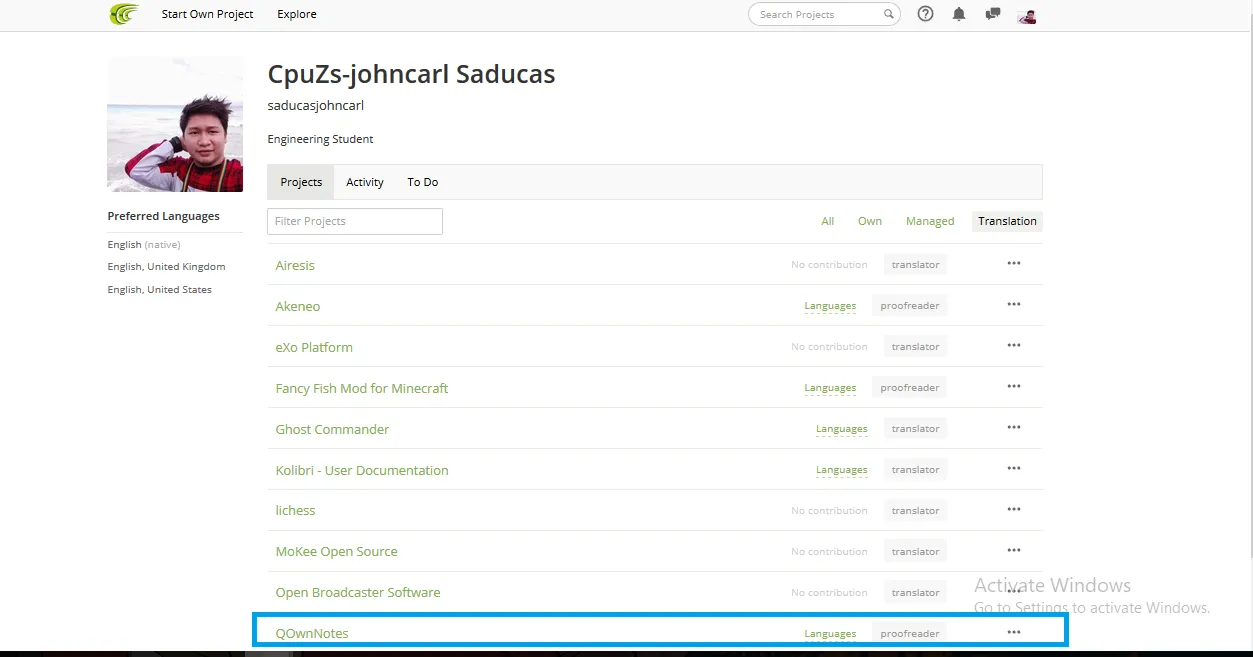Screen dimensions: 1253x657
Task: Open the three-dot menu for QOwnNotes
Action: tap(1014, 632)
